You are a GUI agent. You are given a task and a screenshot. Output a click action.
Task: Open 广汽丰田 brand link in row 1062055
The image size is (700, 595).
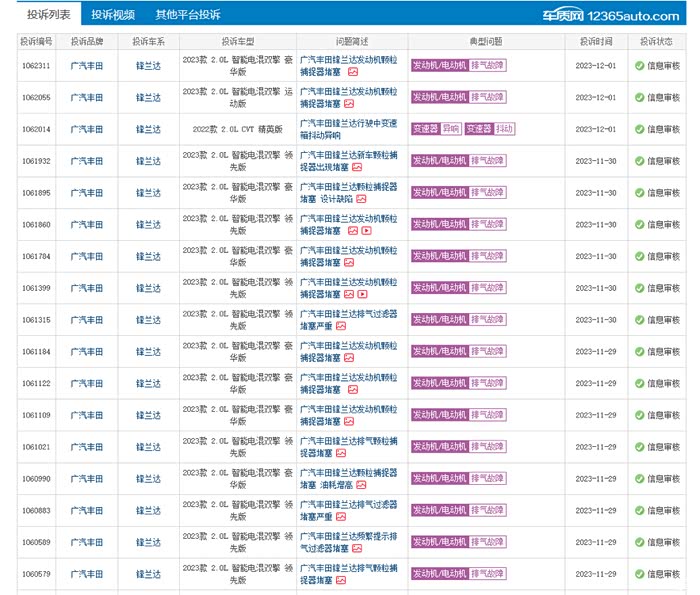pyautogui.click(x=87, y=98)
